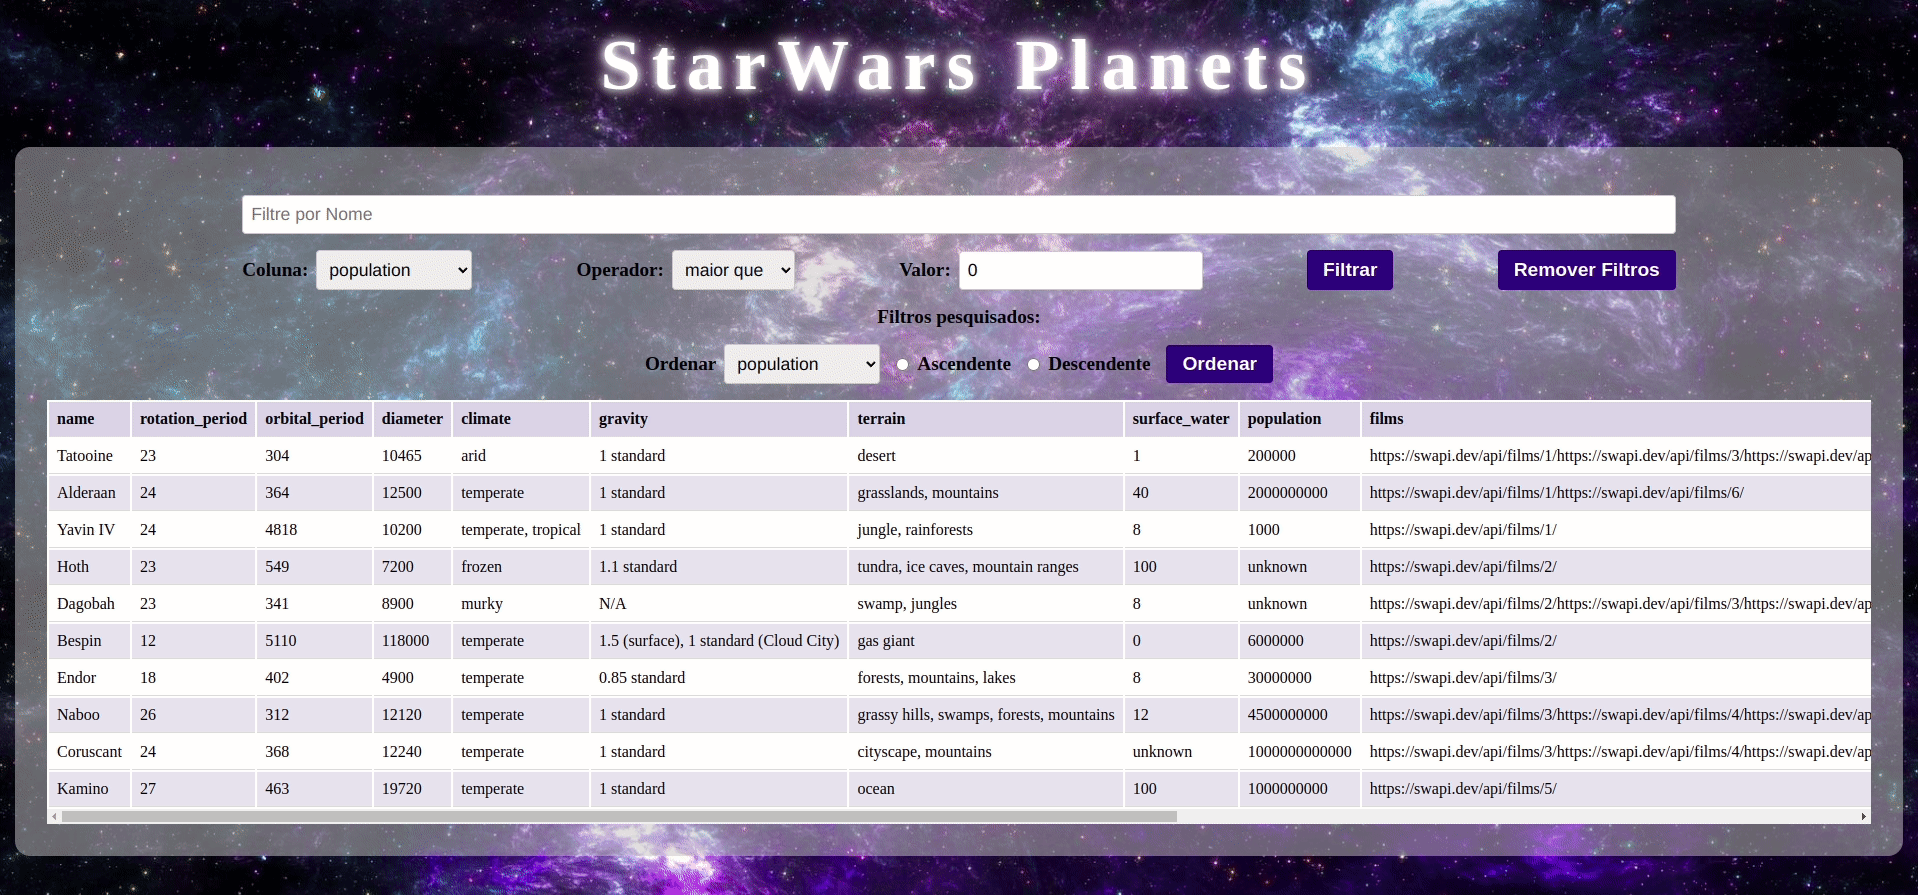Screen dimensions: 1918x895
Task: Click the diameter '118000' cell
Action: click(x=412, y=641)
